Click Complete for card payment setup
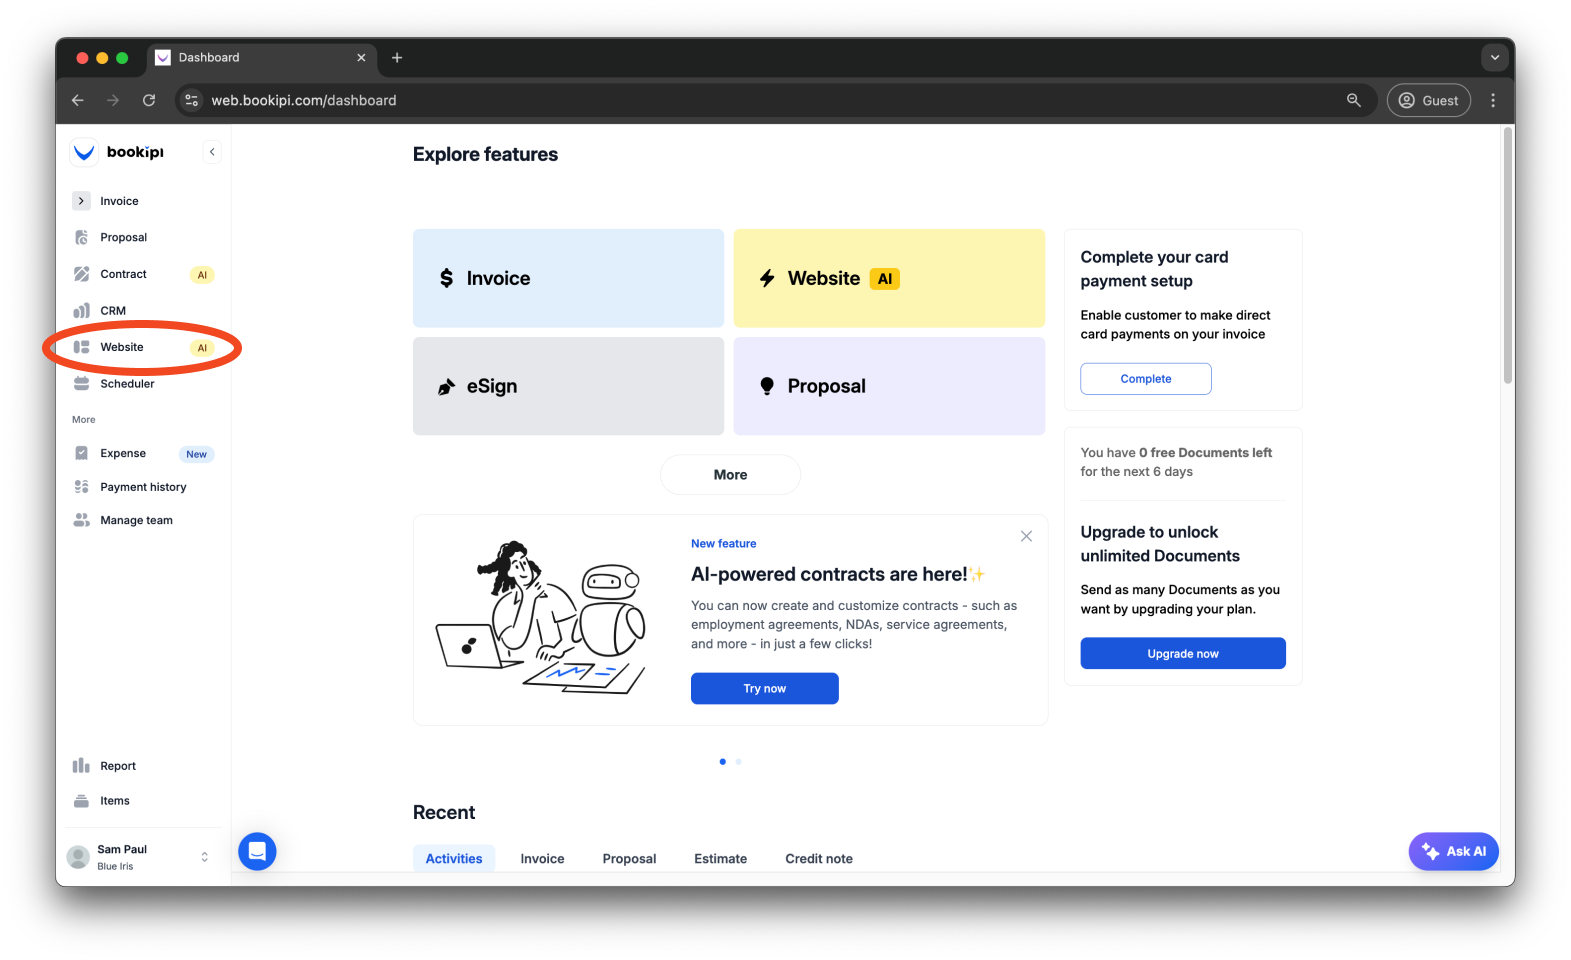This screenshot has width=1571, height=960. click(1146, 379)
